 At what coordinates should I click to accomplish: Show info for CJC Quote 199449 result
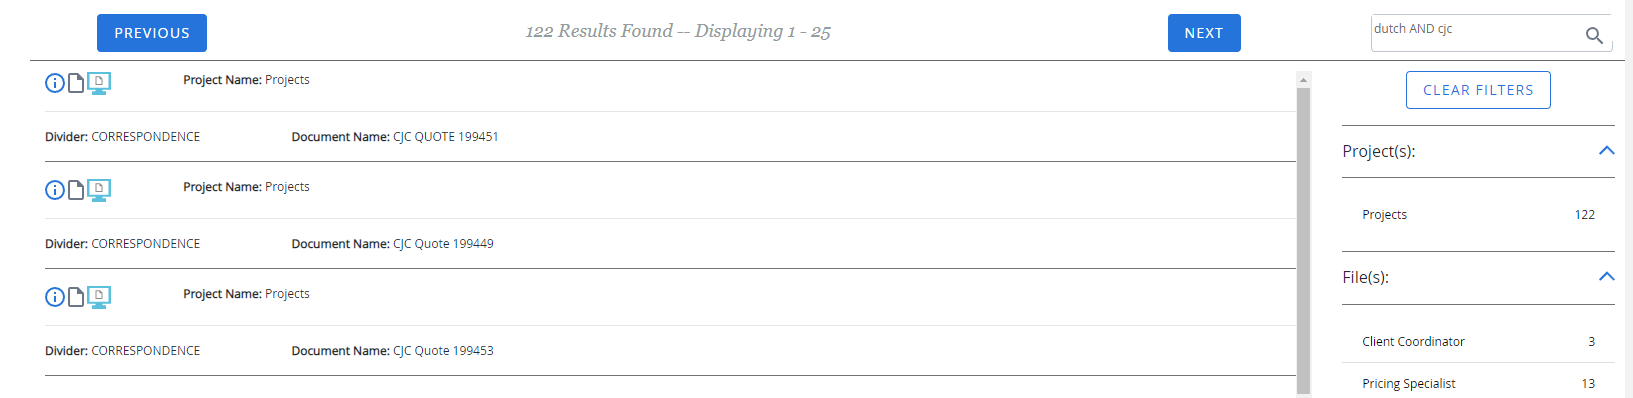(55, 190)
